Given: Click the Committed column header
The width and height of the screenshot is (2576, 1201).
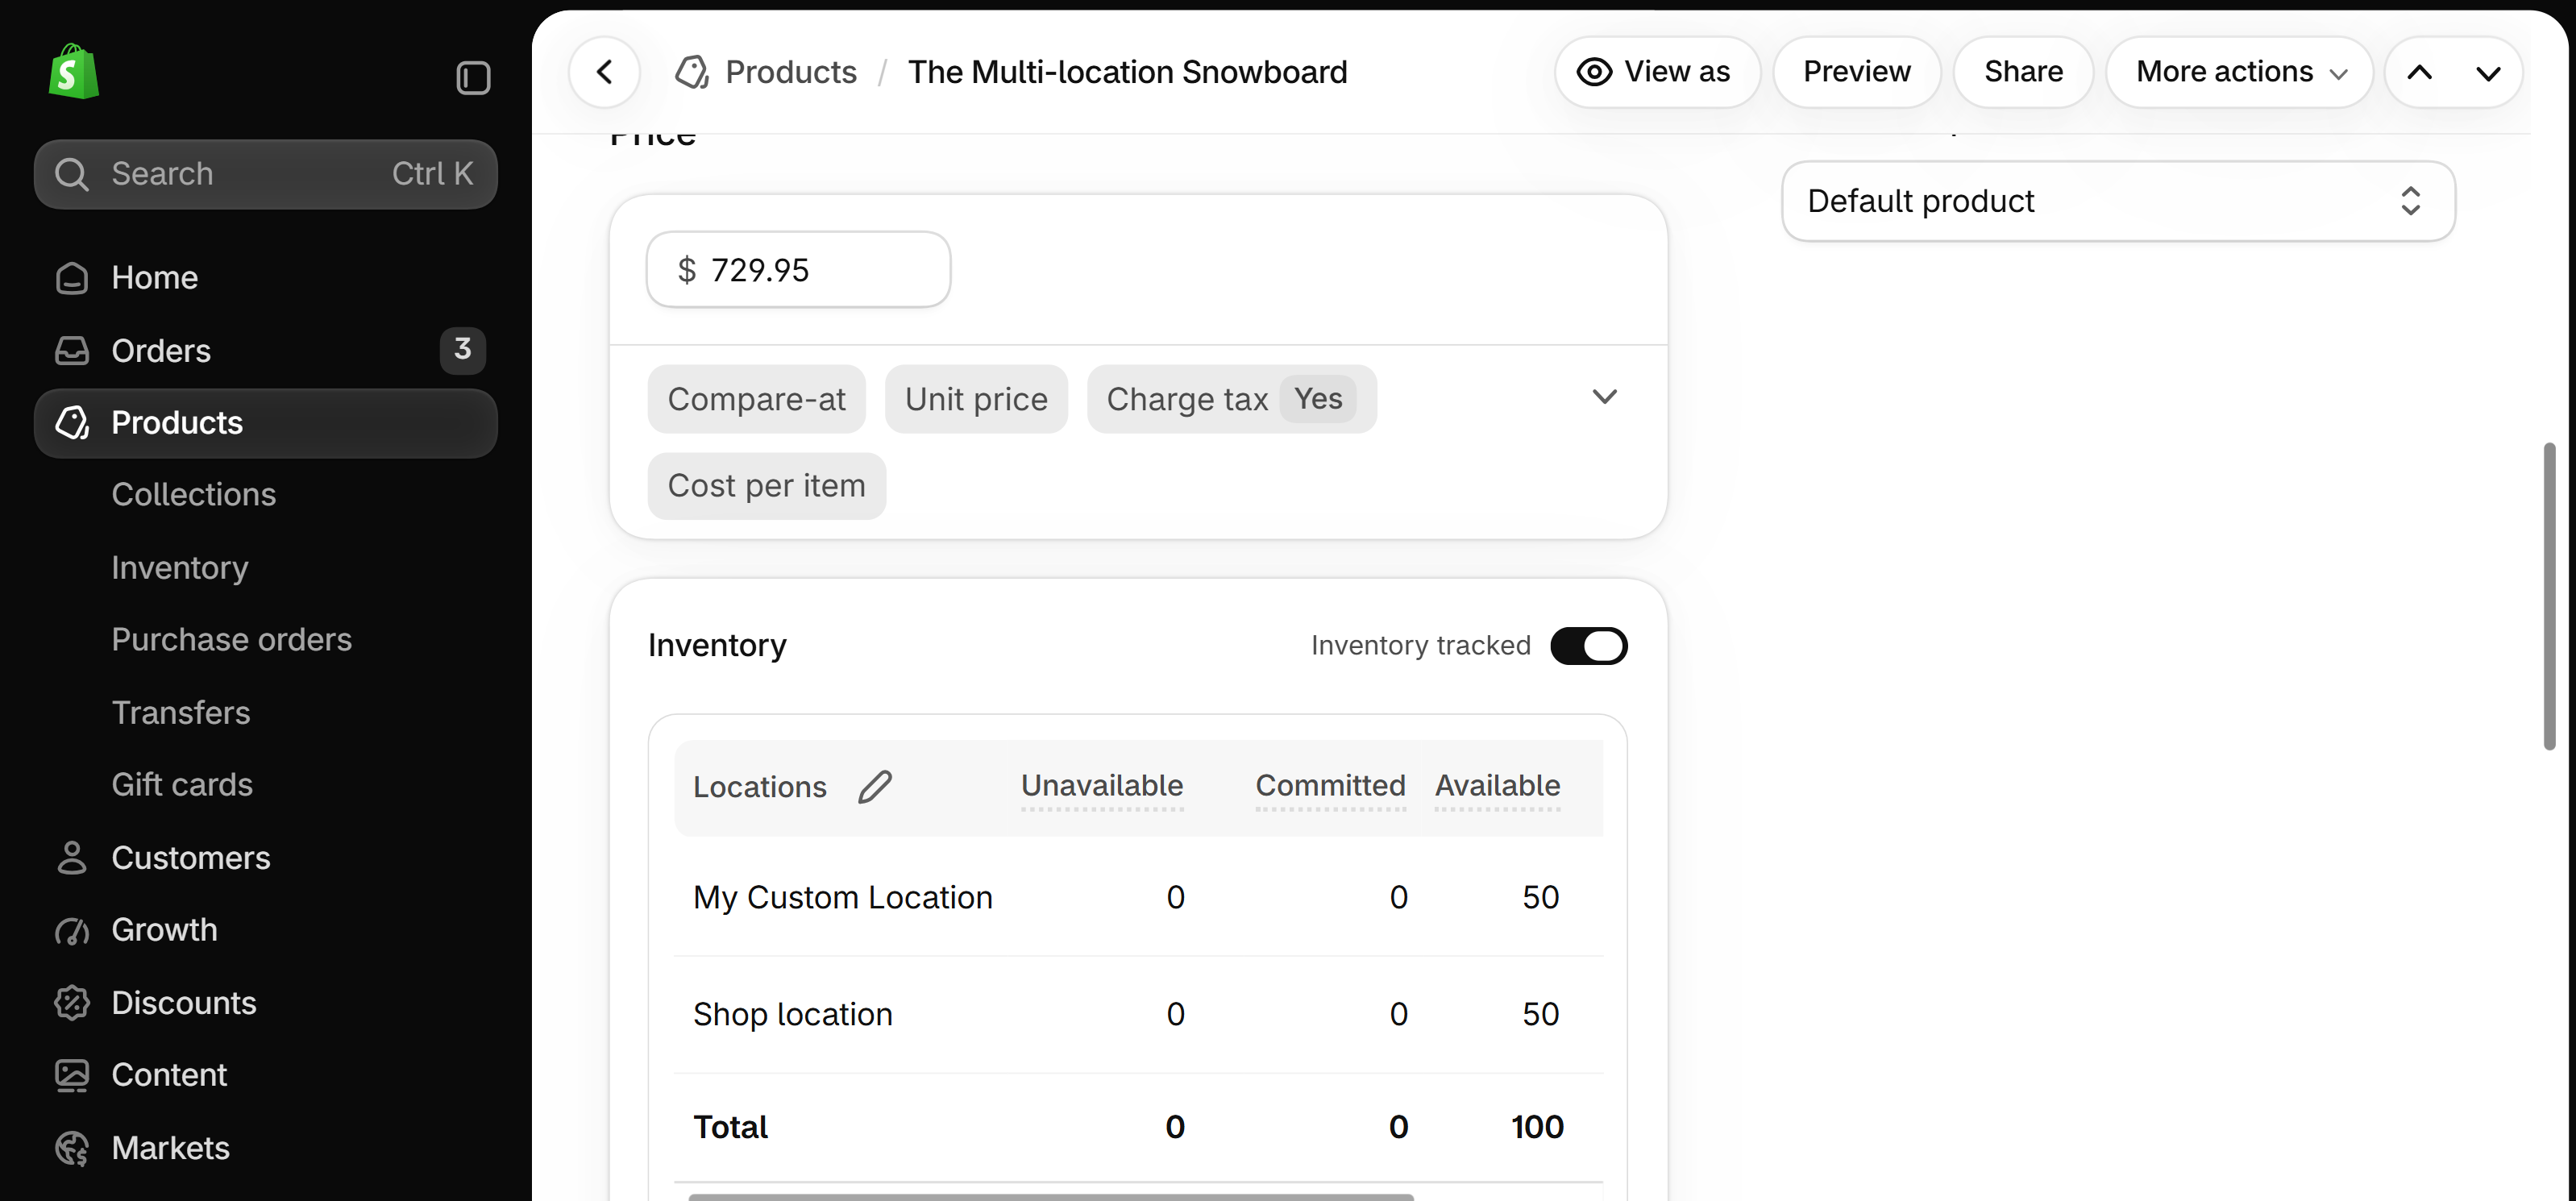Looking at the screenshot, I should click(1330, 786).
